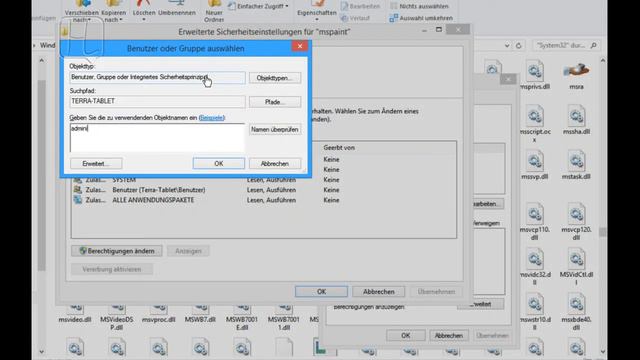Select msvproc.dll file icon

click(x=158, y=309)
